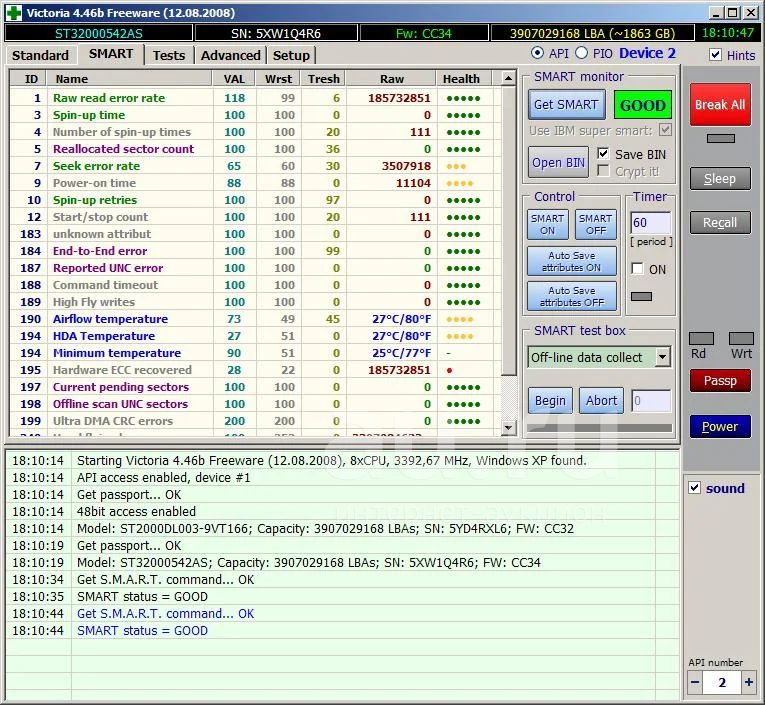Image resolution: width=765 pixels, height=705 pixels.
Task: Increase API number with plus button
Action: (x=748, y=682)
